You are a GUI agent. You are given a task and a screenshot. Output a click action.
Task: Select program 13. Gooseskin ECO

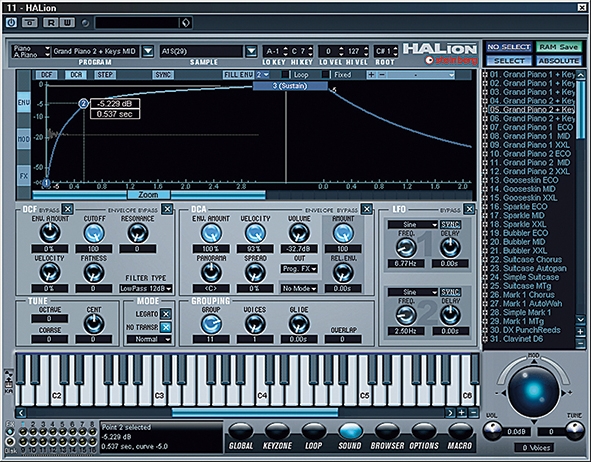click(x=530, y=180)
